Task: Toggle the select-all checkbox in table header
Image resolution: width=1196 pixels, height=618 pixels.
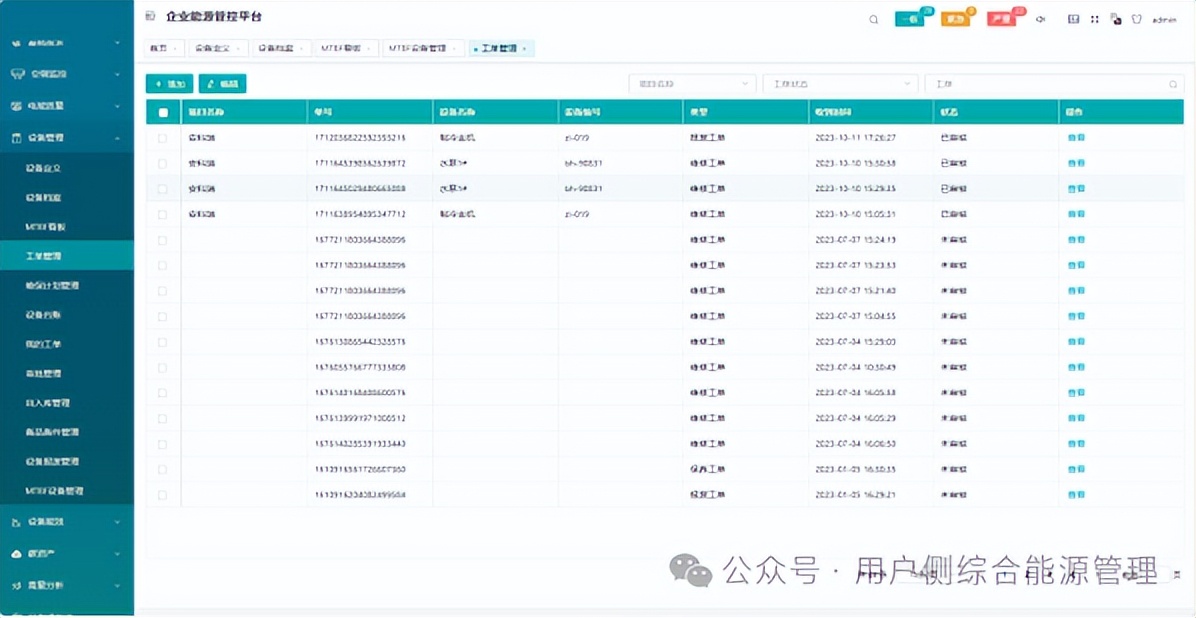Action: coord(162,112)
